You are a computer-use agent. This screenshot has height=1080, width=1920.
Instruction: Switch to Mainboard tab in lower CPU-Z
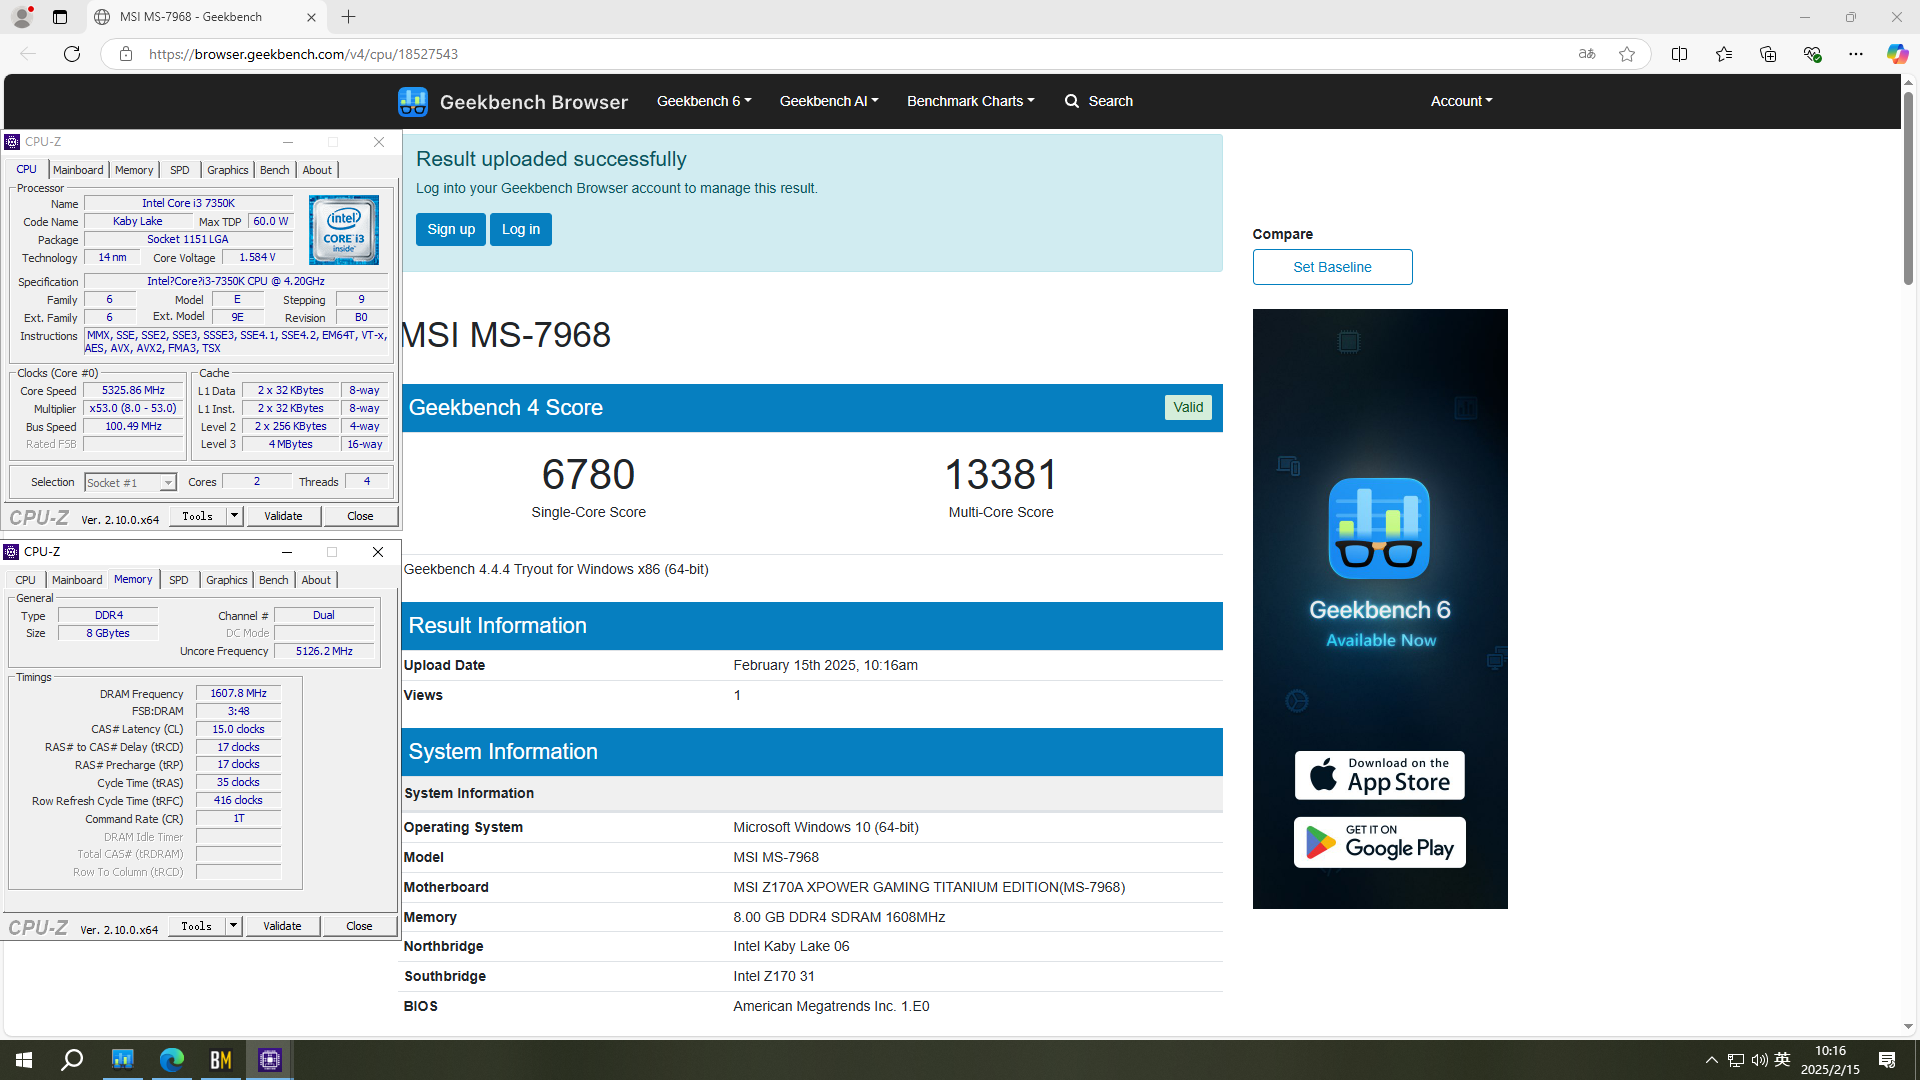pyautogui.click(x=77, y=580)
